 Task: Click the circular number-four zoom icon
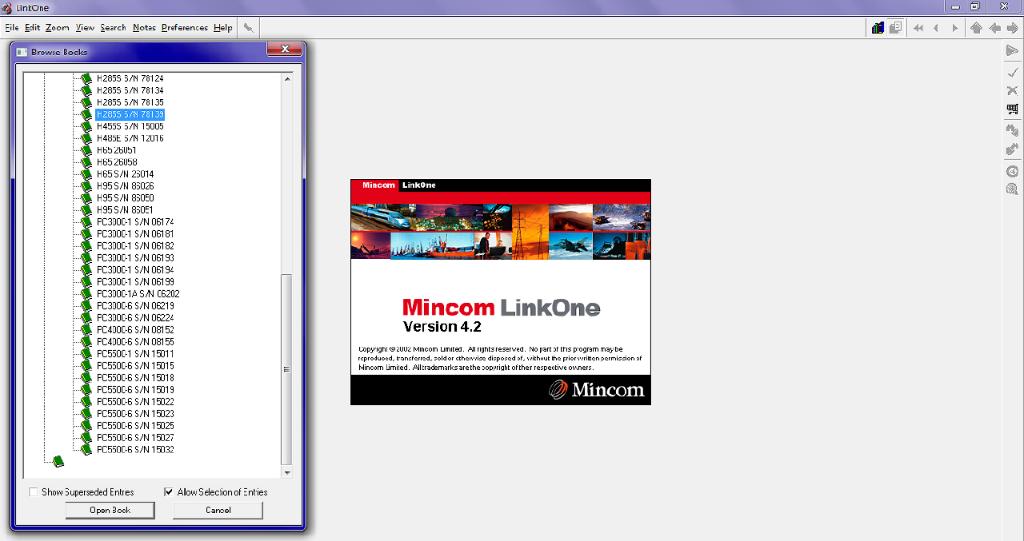[x=1012, y=171]
